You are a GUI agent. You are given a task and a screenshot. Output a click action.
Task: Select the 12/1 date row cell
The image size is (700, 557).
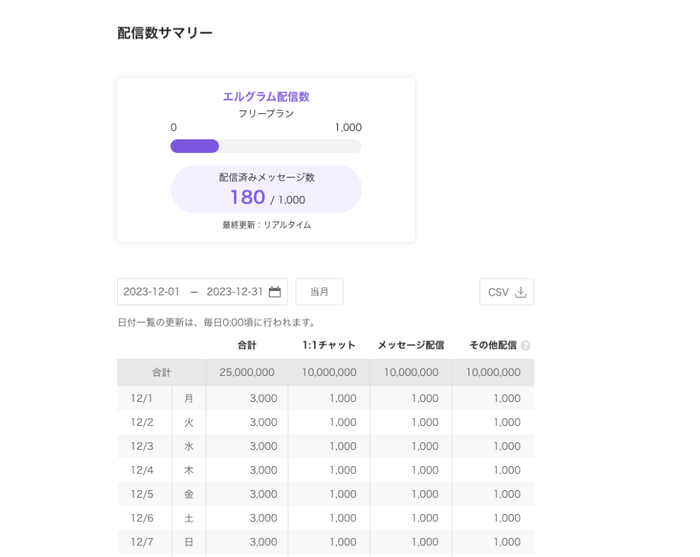pyautogui.click(x=142, y=398)
